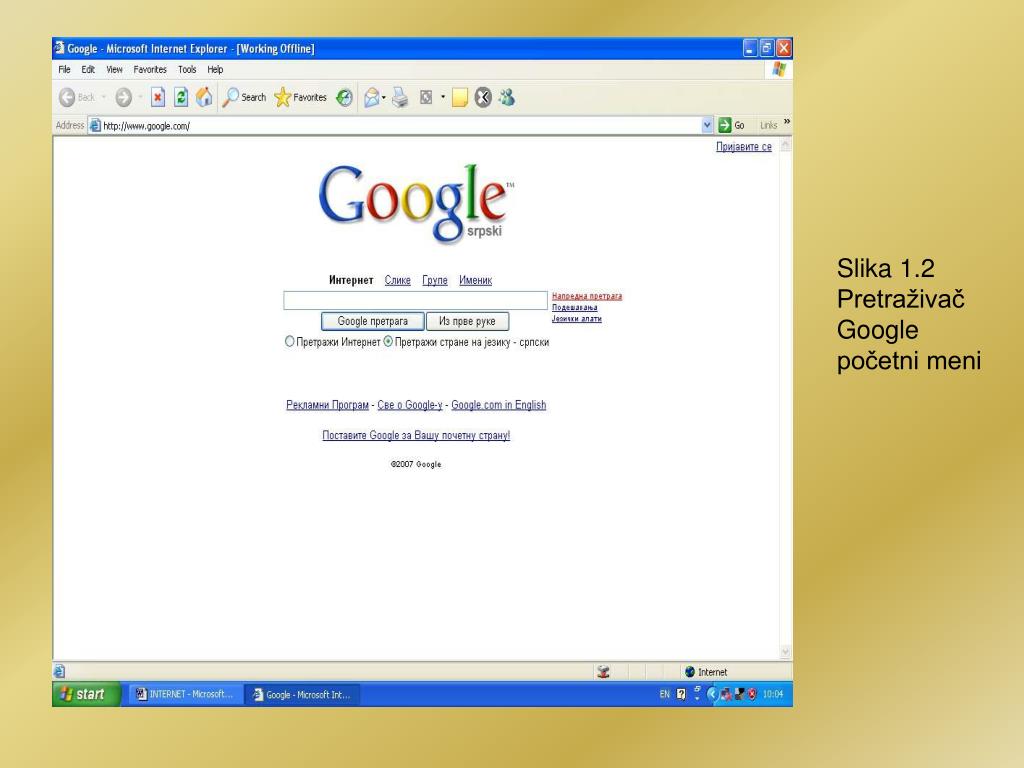Click the Internet zone globe icon
1024x768 pixels.
pyautogui.click(x=690, y=671)
